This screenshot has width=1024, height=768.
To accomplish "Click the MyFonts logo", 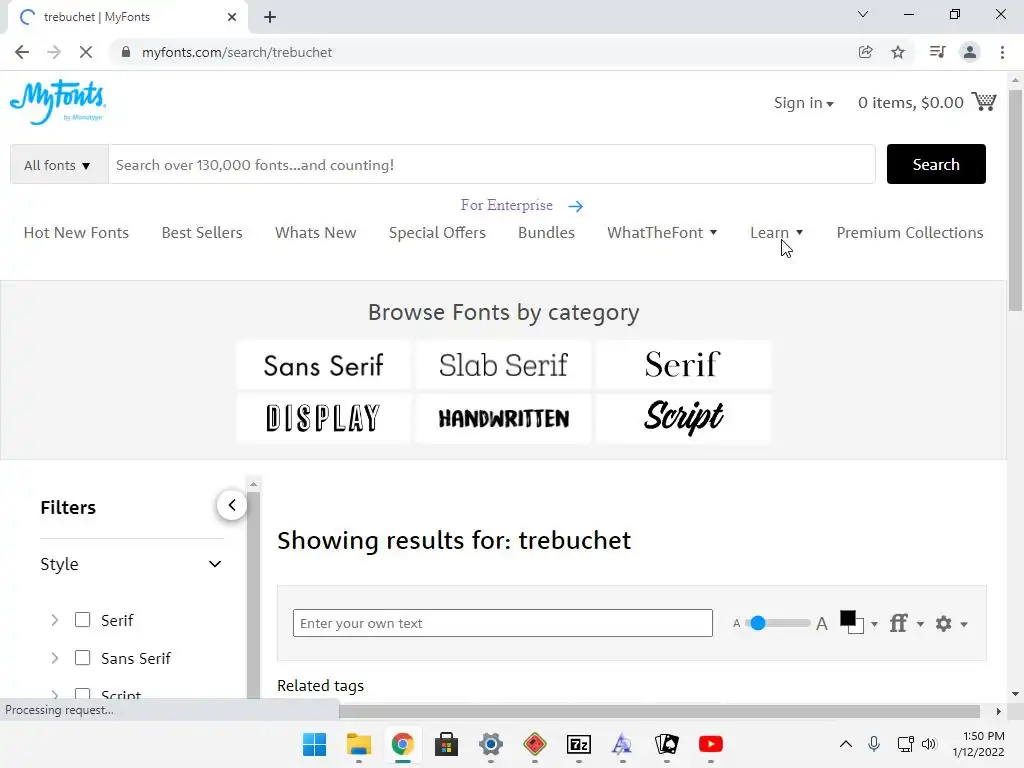I will pyautogui.click(x=57, y=101).
